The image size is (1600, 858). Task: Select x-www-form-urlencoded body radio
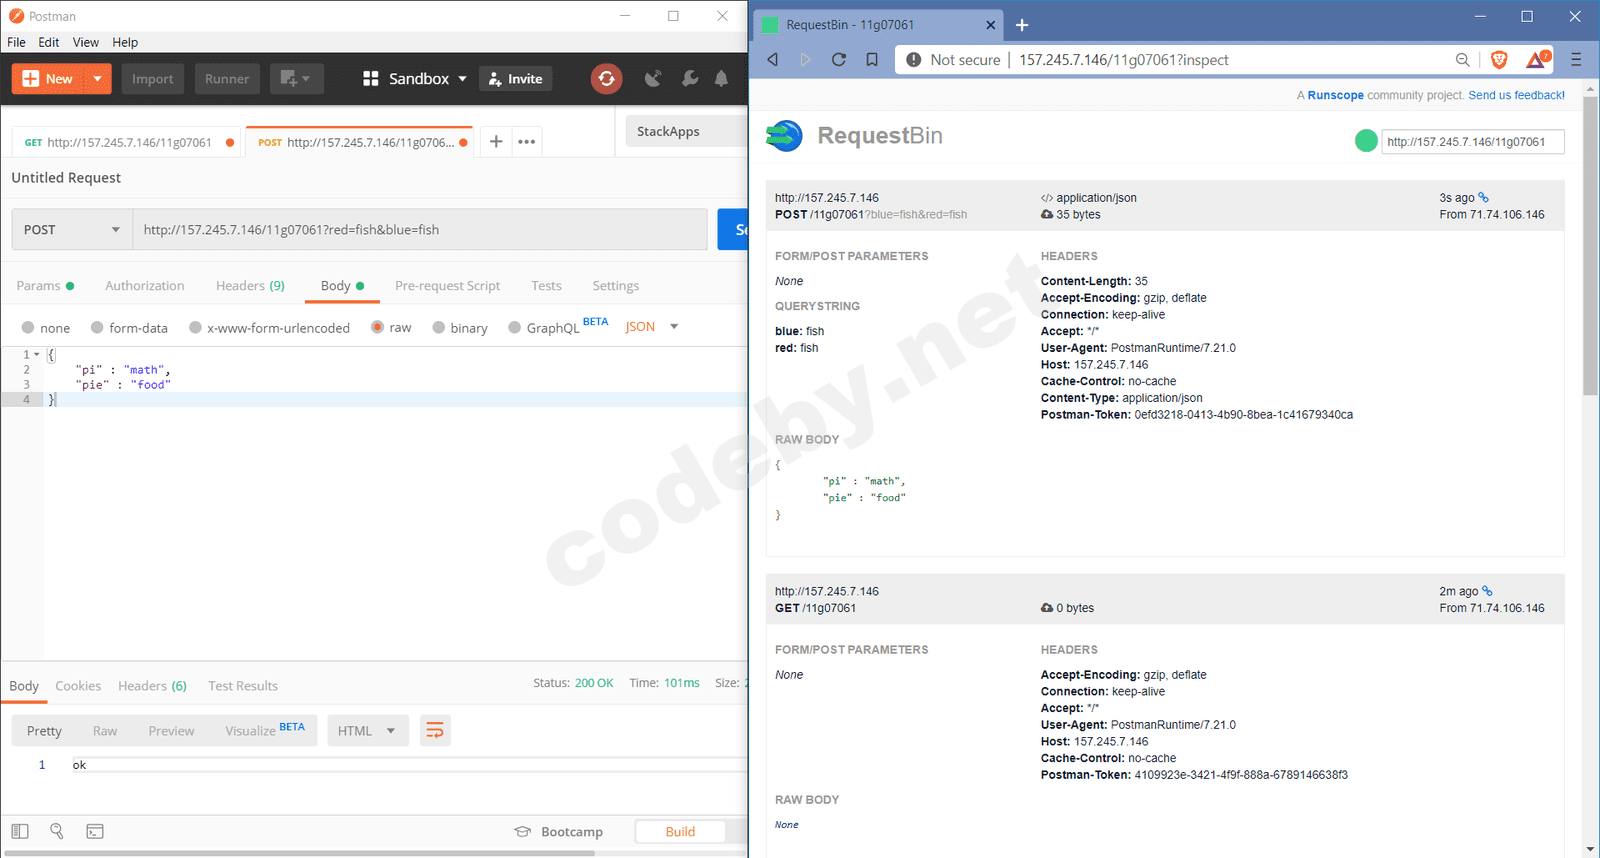[195, 327]
